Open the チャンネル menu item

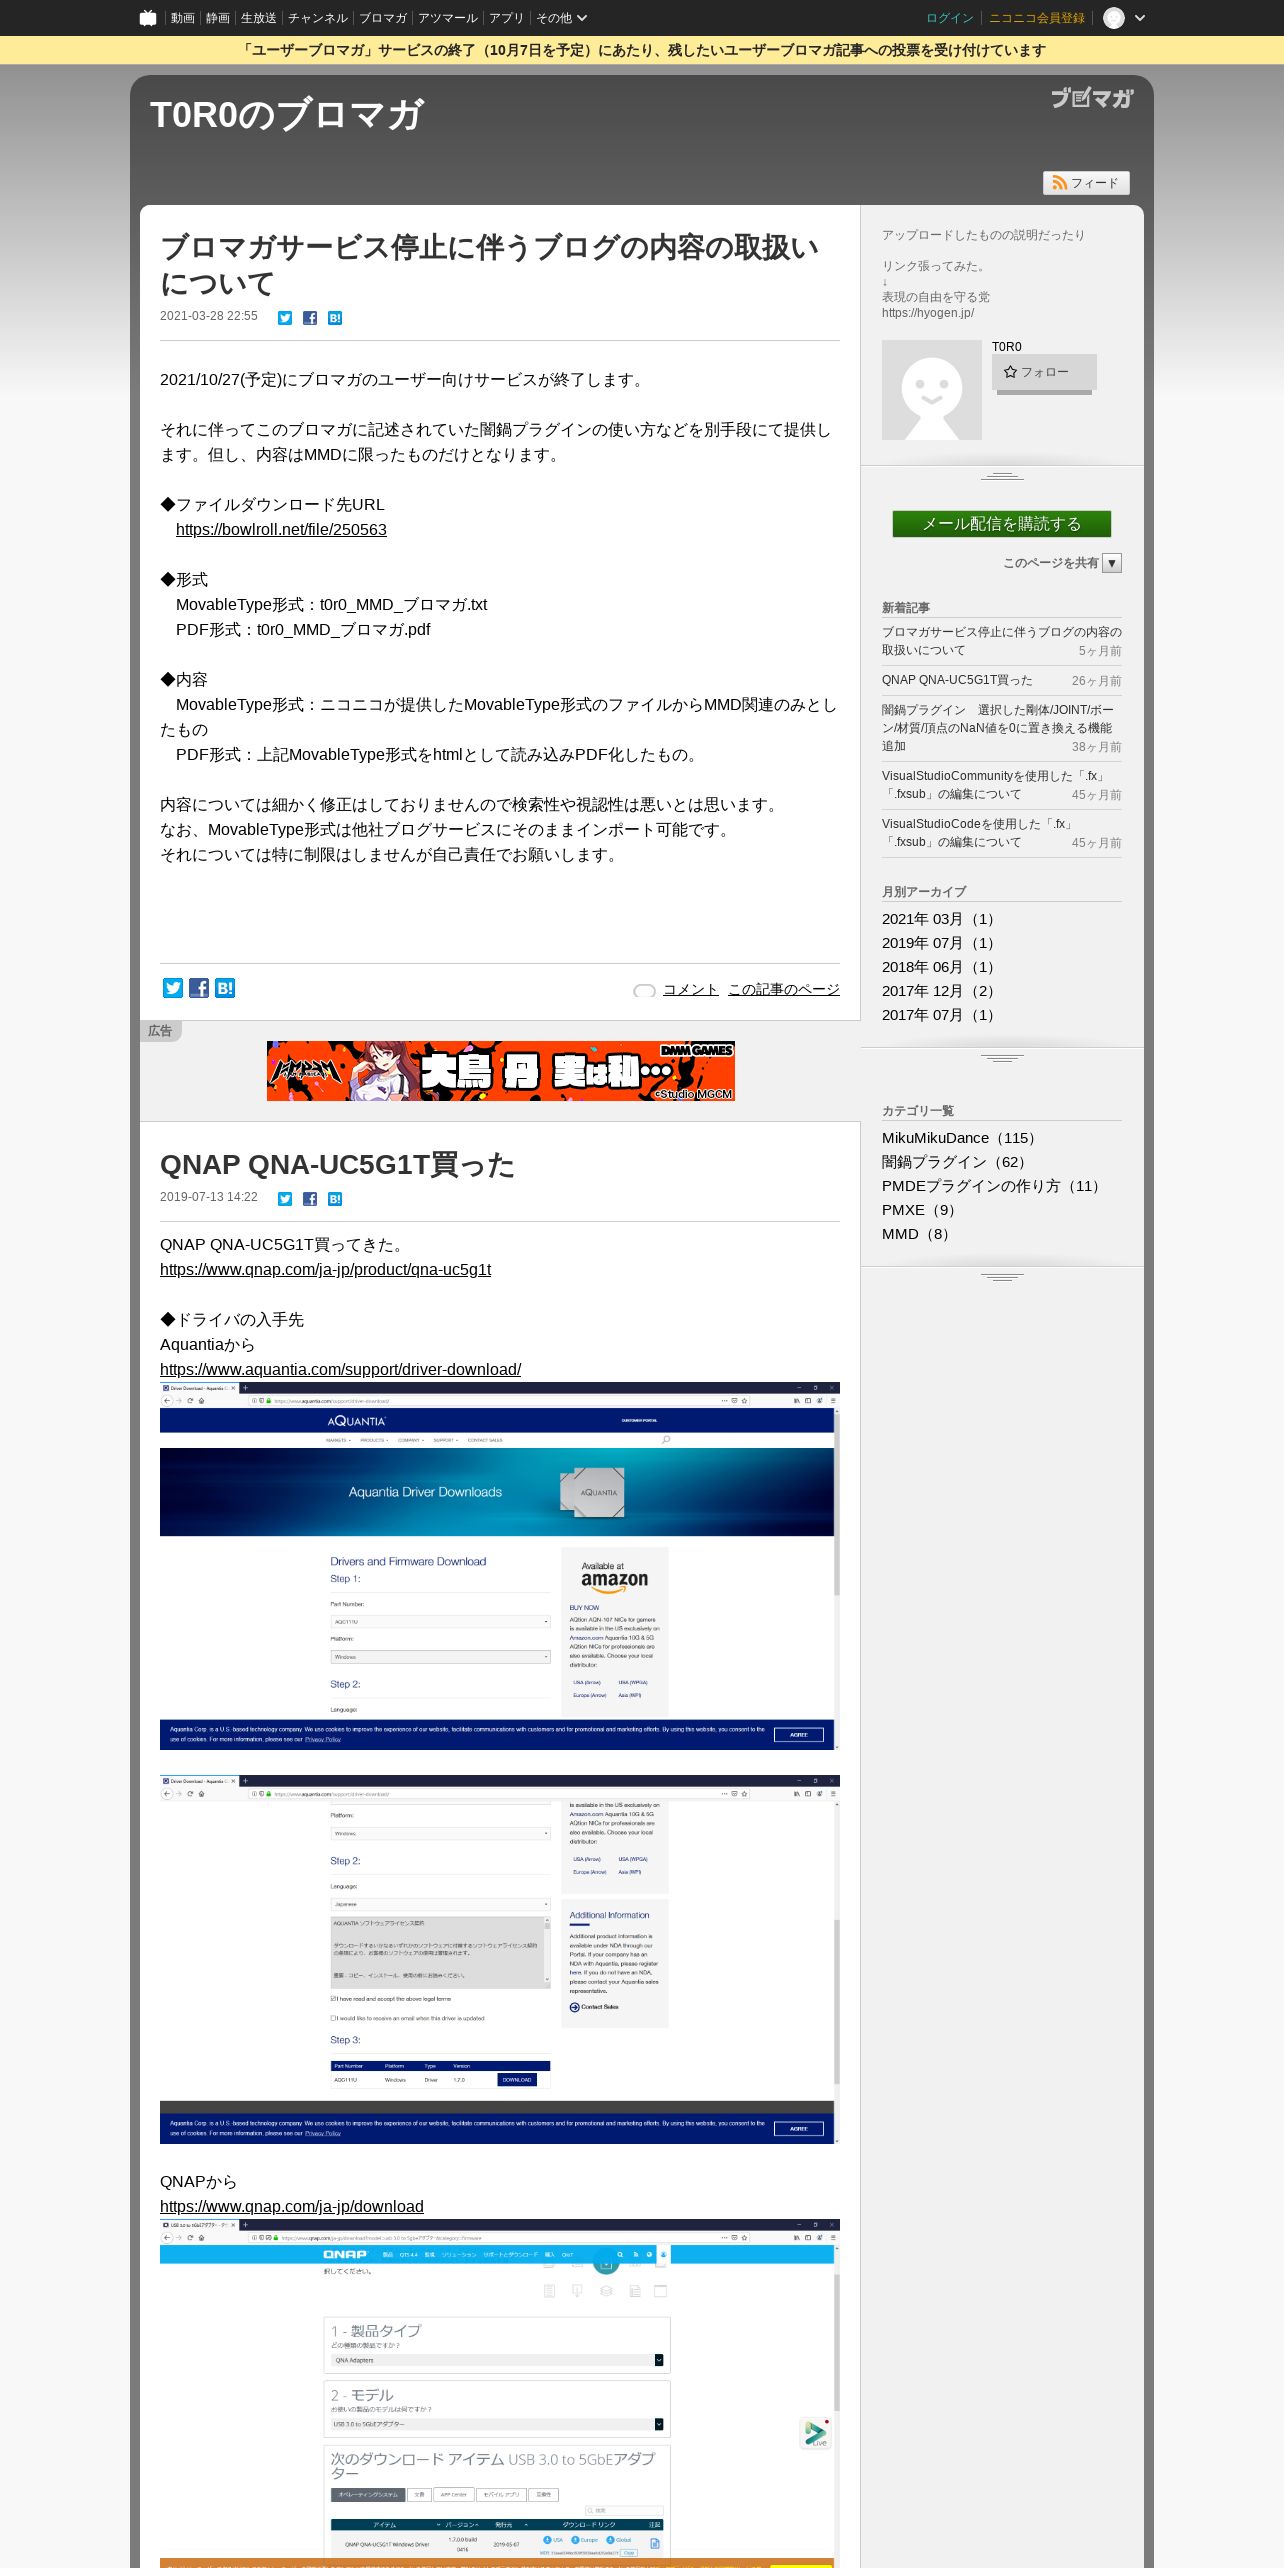[318, 18]
